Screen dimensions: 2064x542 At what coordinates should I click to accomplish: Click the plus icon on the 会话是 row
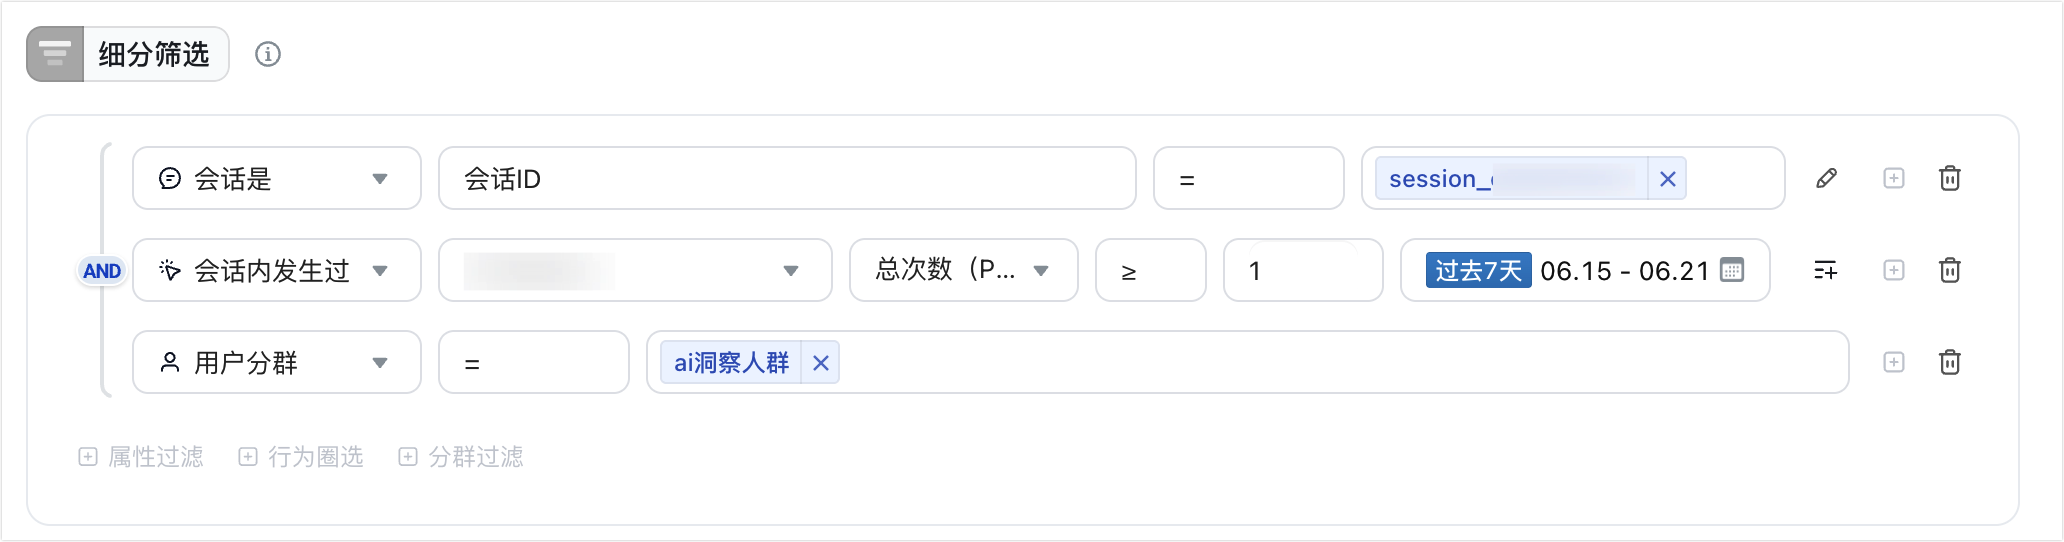tap(1894, 179)
